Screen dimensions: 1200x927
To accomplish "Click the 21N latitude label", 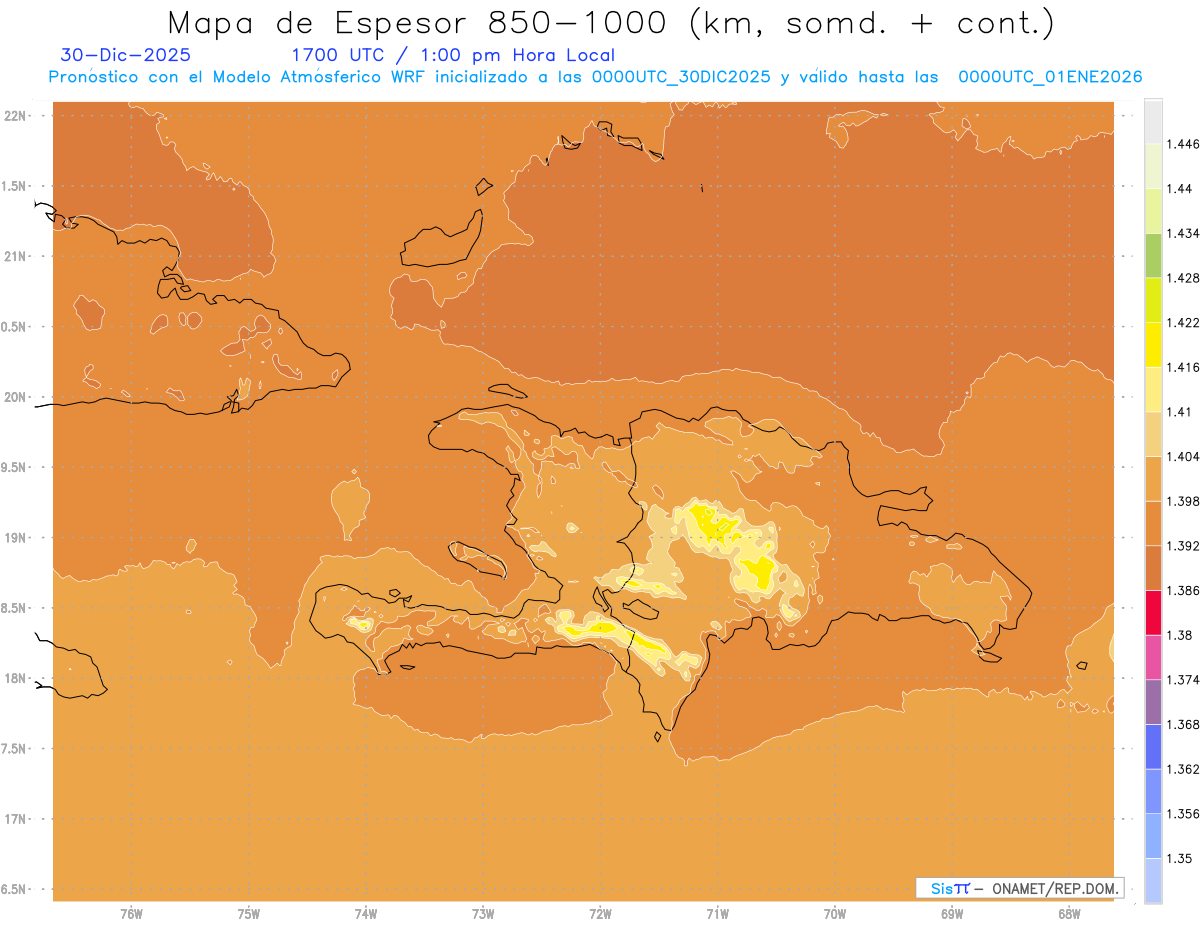I will tap(15, 256).
